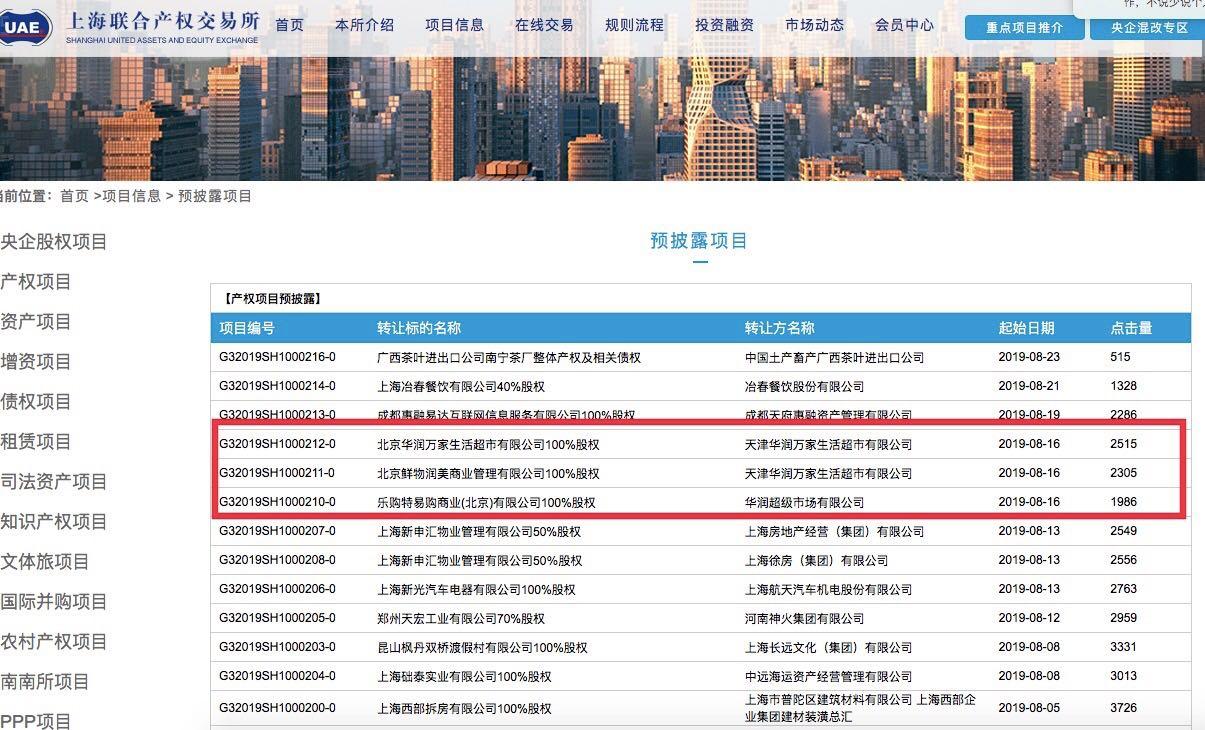Open 上海础泰实业有限公司100%股权 listing

(x=464, y=676)
